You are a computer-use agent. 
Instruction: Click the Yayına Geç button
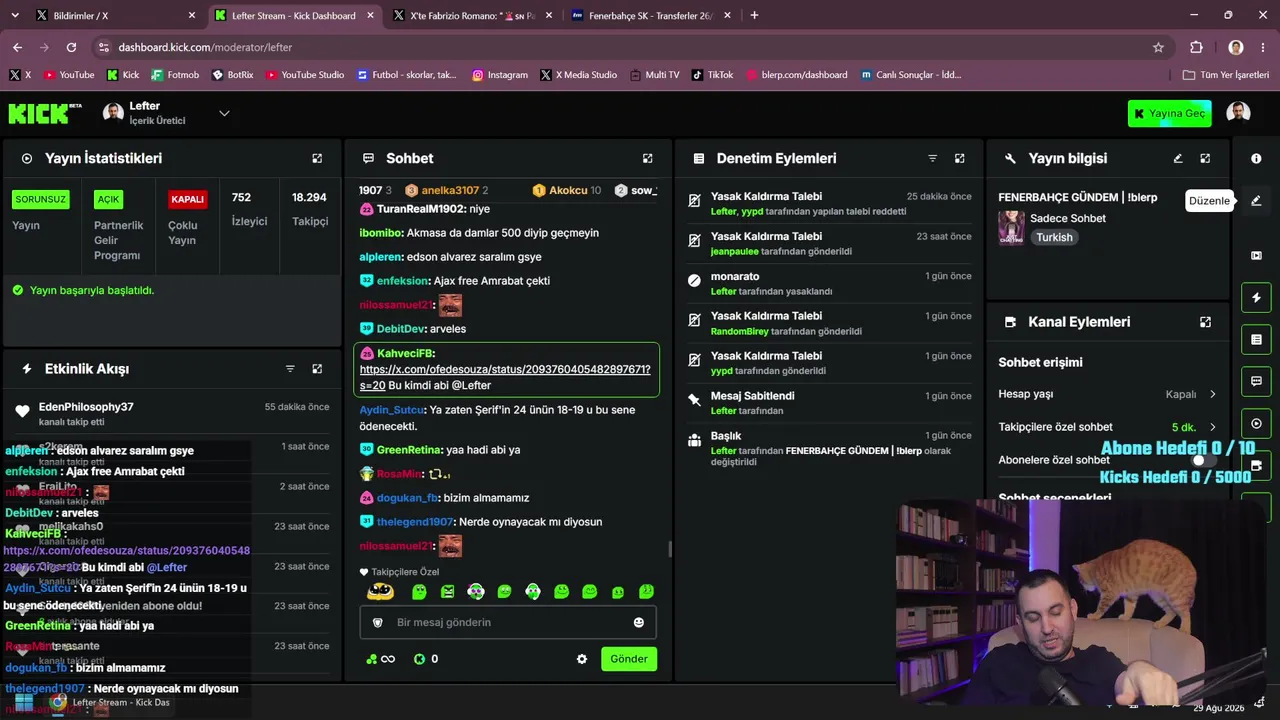coord(1169,113)
